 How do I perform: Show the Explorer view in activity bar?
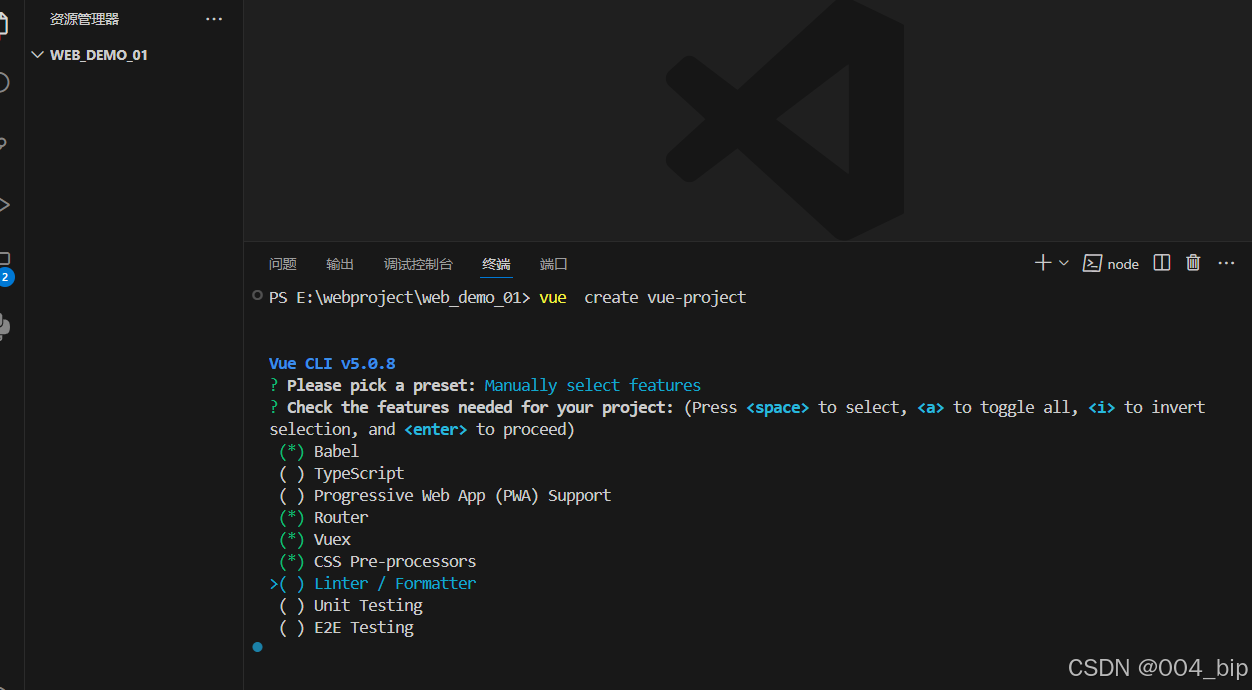(4, 24)
